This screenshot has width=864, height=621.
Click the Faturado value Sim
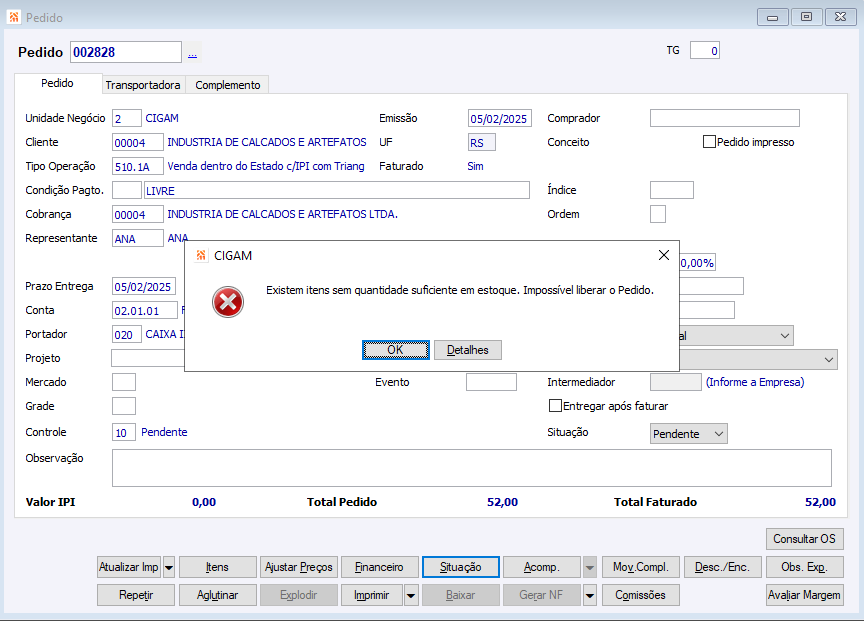[x=475, y=166]
